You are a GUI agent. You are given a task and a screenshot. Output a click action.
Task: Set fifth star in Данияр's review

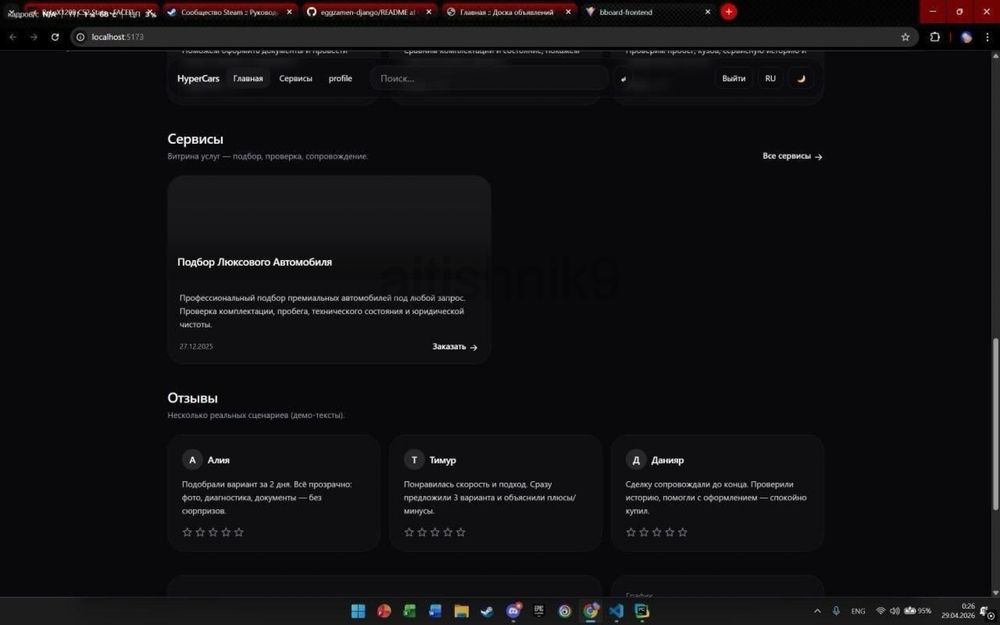coord(682,532)
